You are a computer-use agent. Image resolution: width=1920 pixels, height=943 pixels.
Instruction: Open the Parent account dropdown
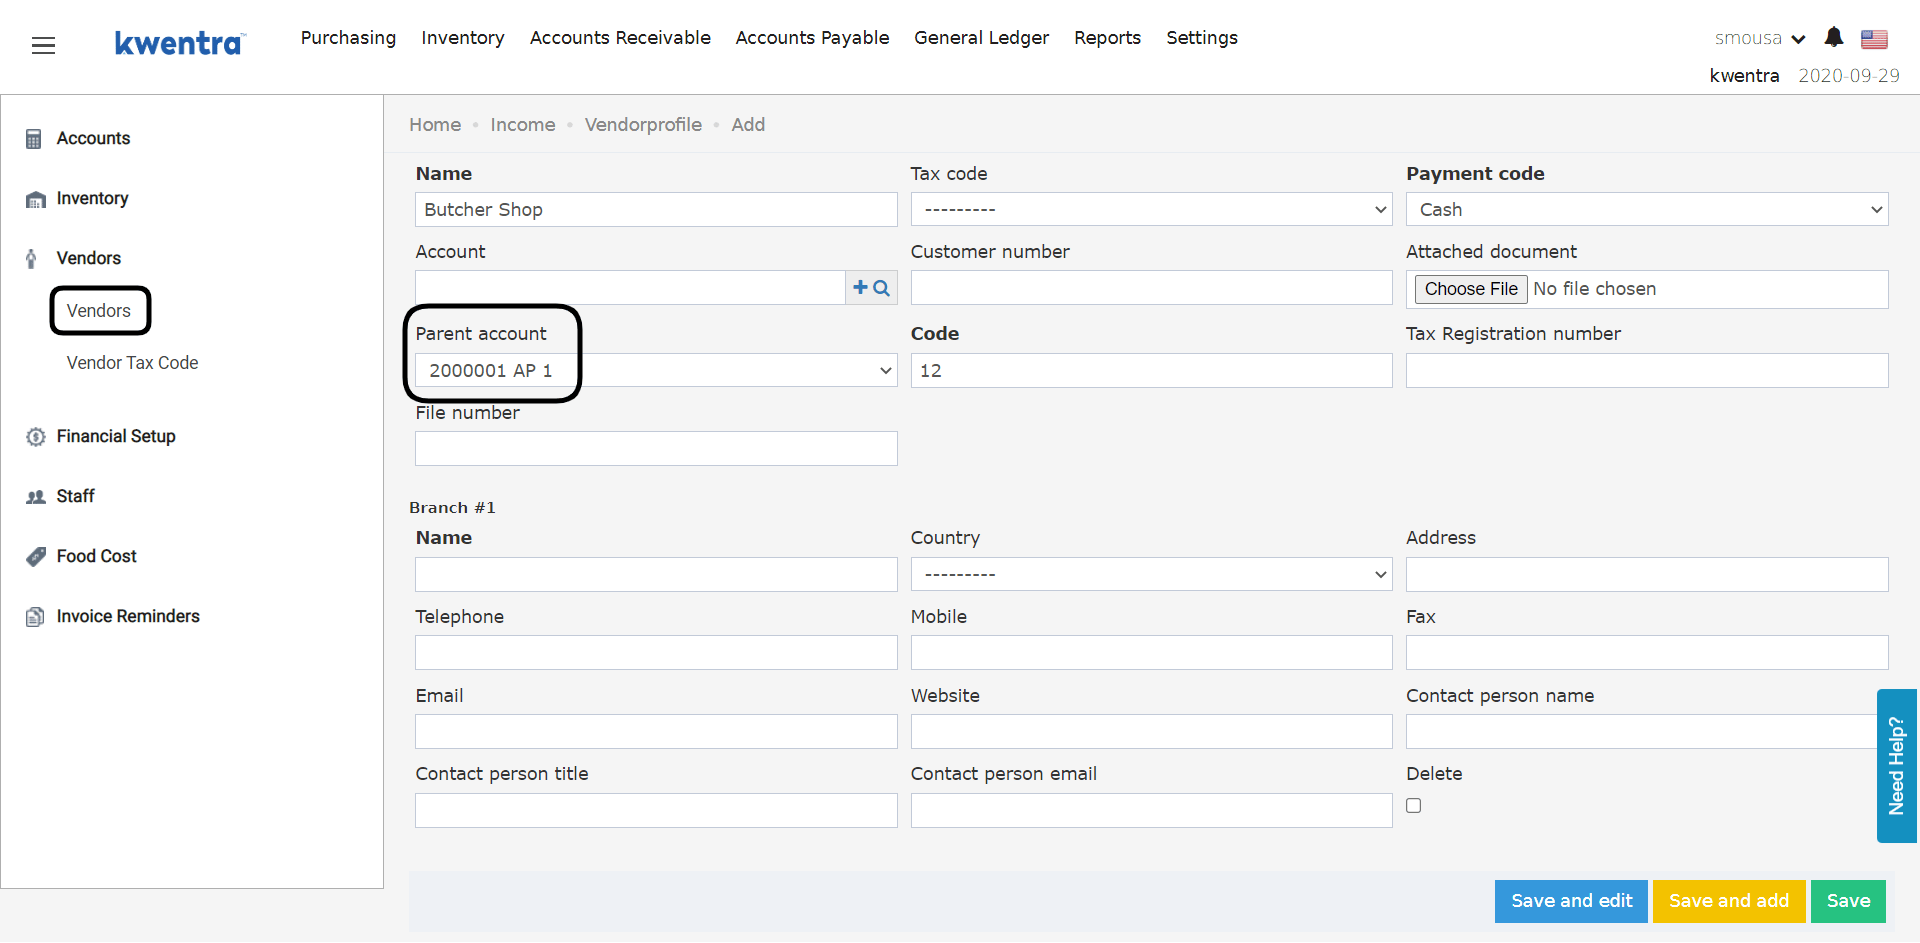(x=656, y=370)
